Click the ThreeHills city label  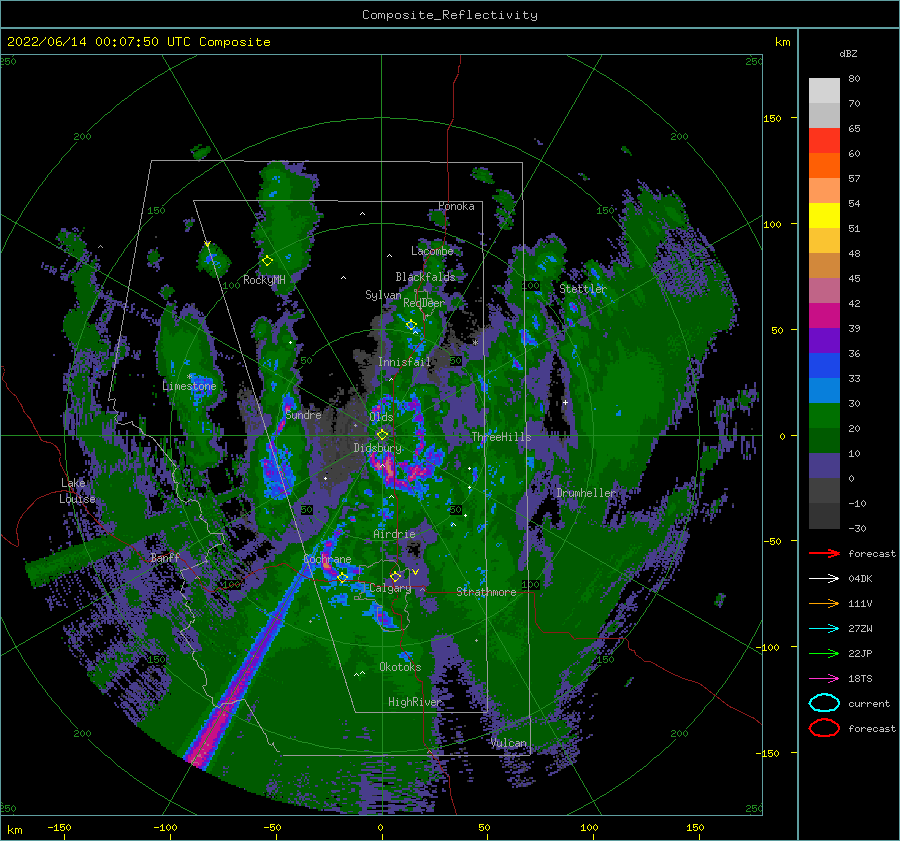501,437
